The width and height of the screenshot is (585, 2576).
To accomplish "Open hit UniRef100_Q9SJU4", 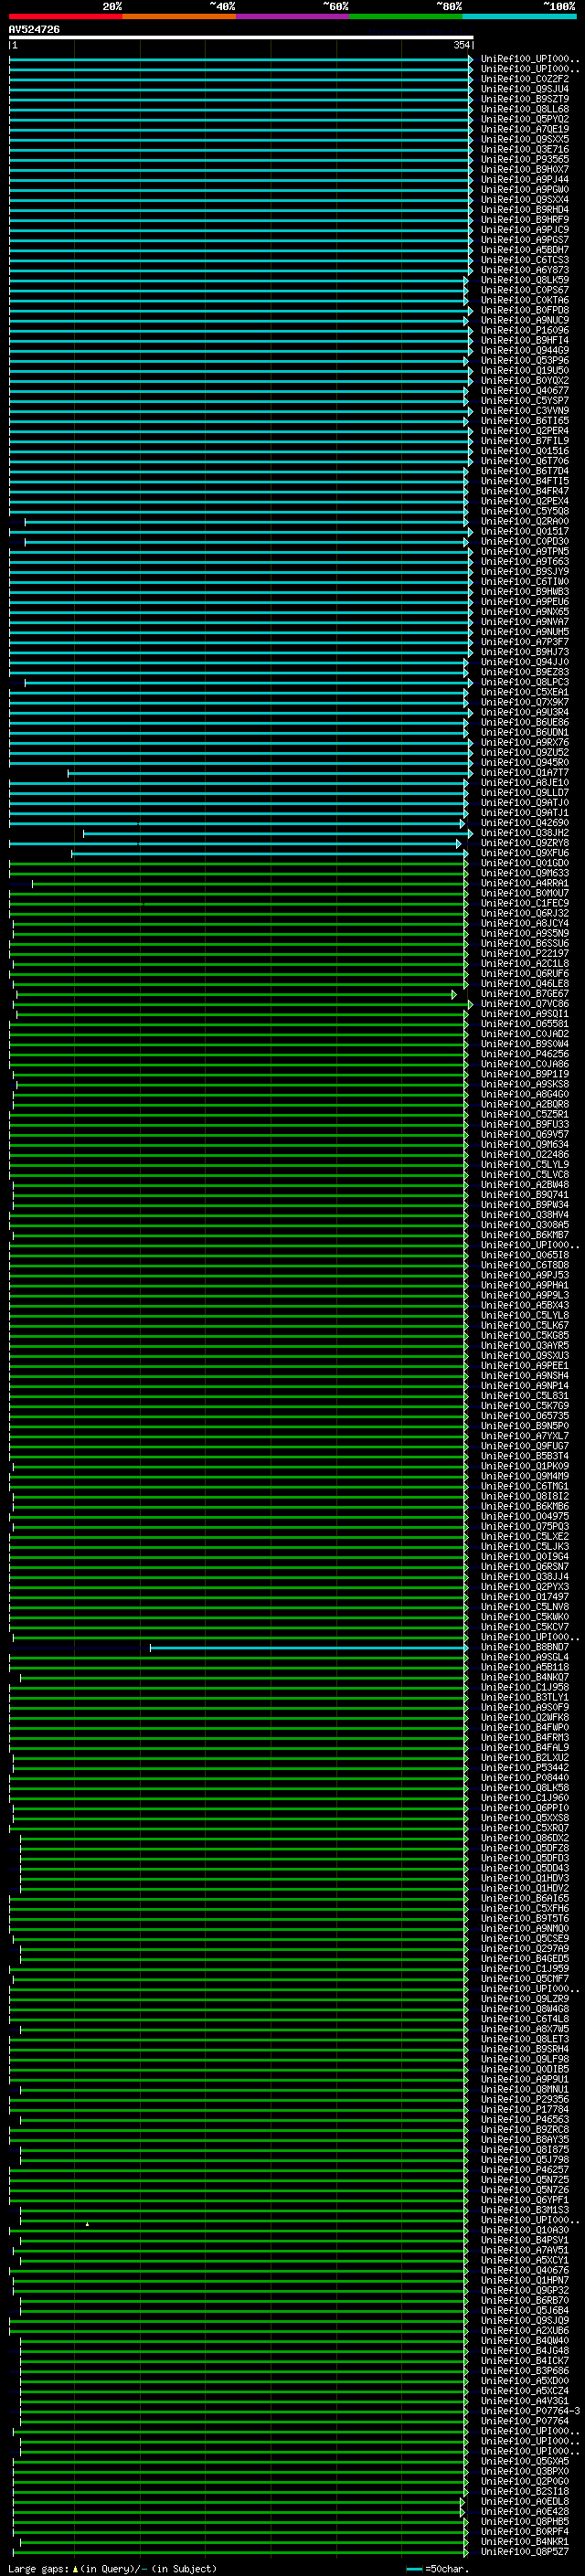I will [x=524, y=89].
